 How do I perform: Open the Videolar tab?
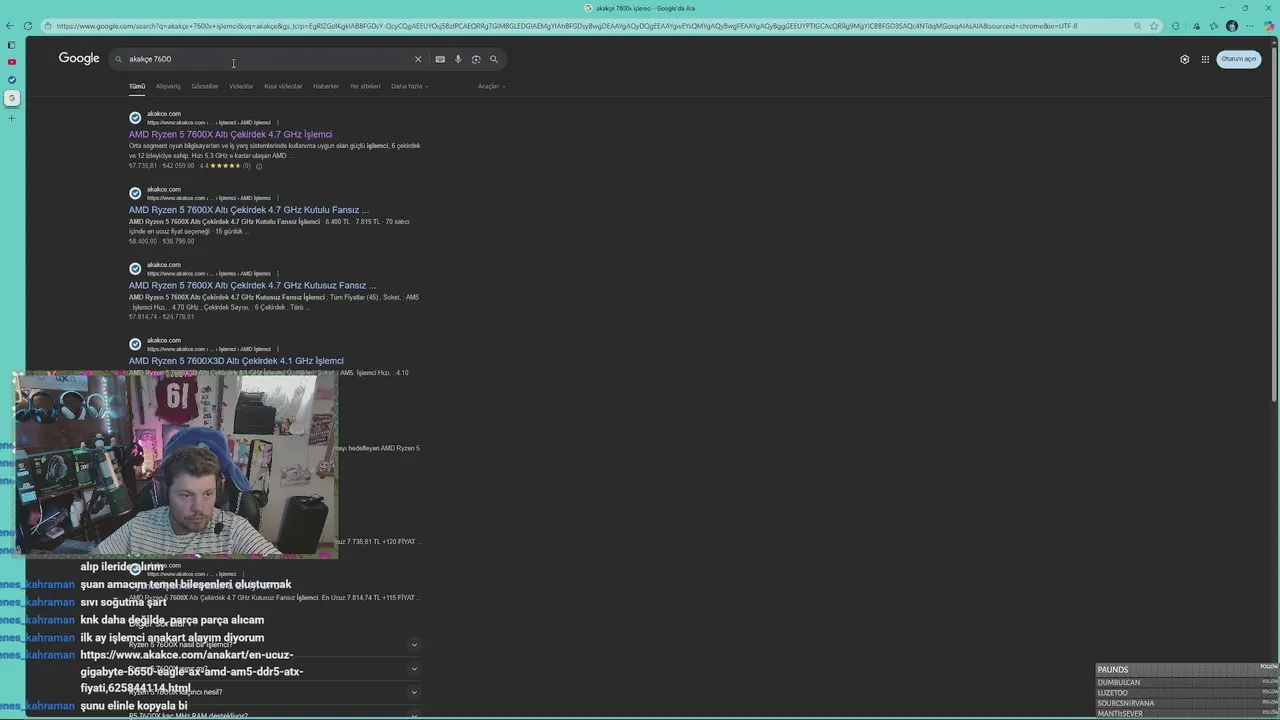pos(241,86)
